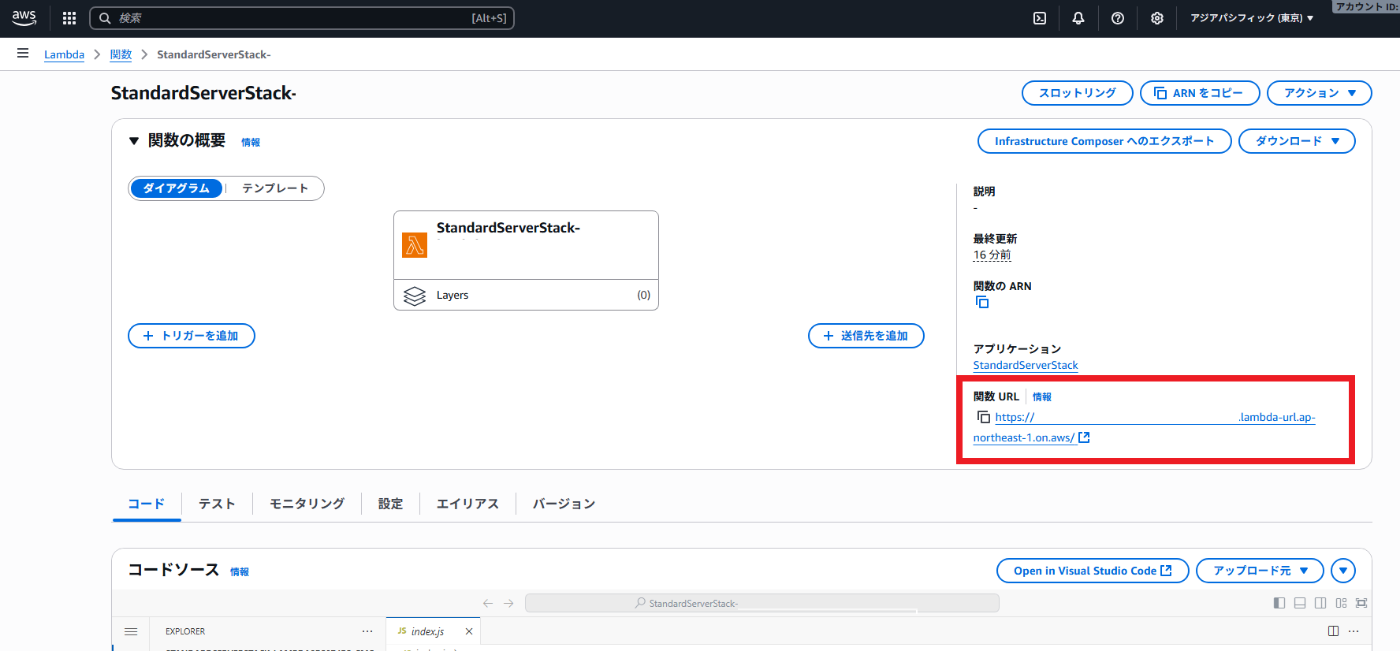Toggle editor fullscreen icon

[1362, 603]
